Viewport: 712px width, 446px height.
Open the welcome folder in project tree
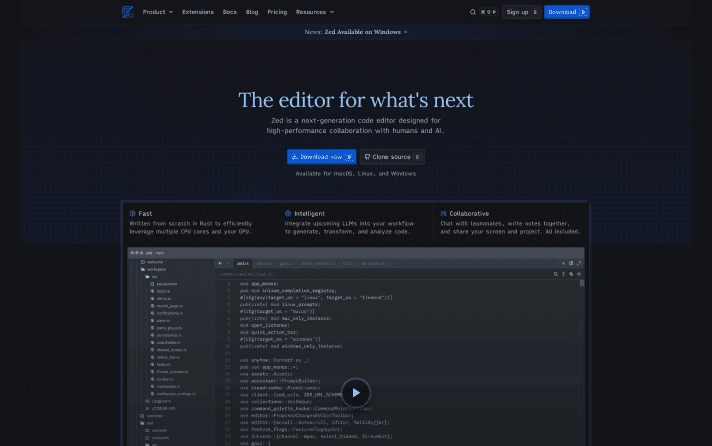tap(152, 262)
